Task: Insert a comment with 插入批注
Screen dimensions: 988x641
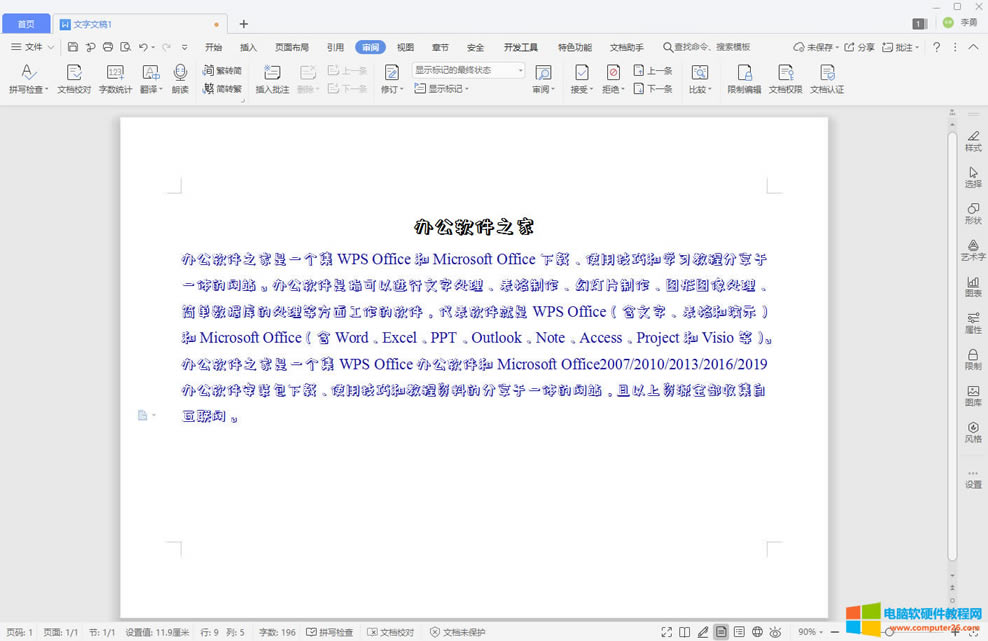Action: (271, 80)
